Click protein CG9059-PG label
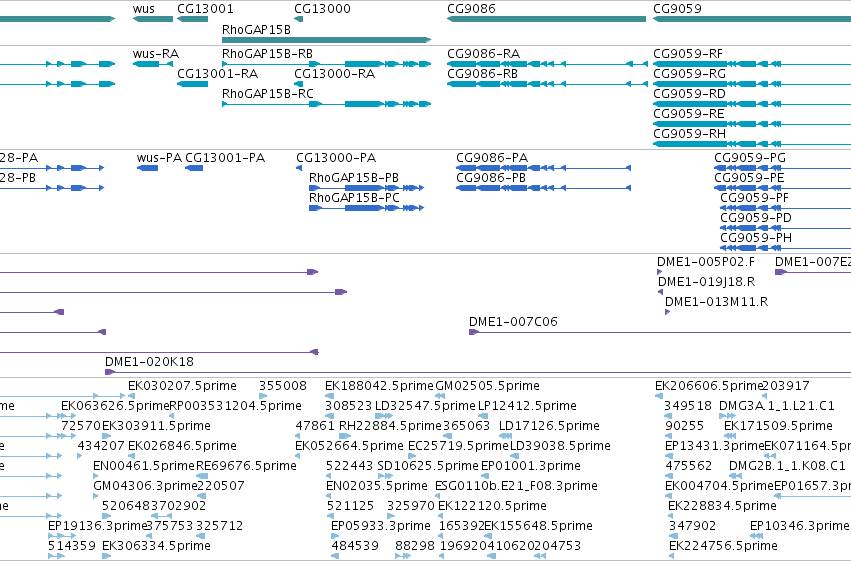Viewport: 851px width, 561px height. (x=750, y=158)
